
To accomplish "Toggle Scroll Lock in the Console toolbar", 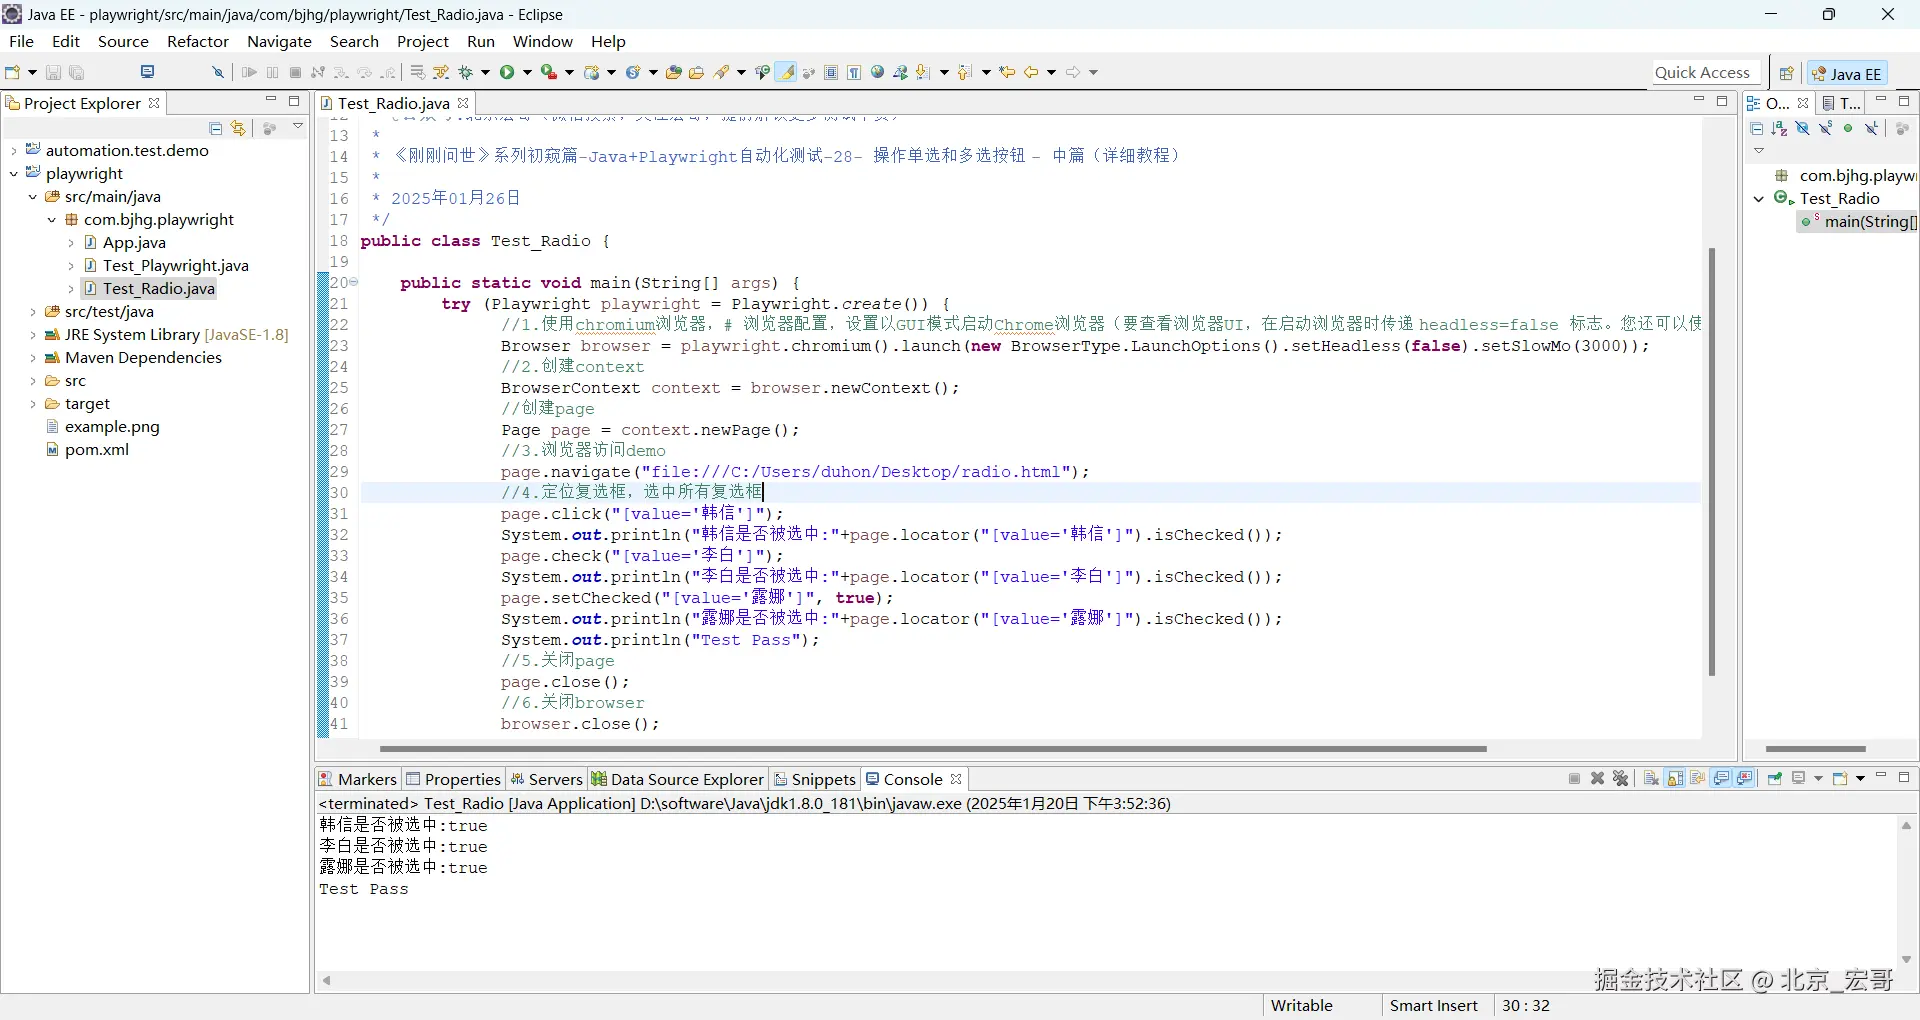I will pos(1675,779).
